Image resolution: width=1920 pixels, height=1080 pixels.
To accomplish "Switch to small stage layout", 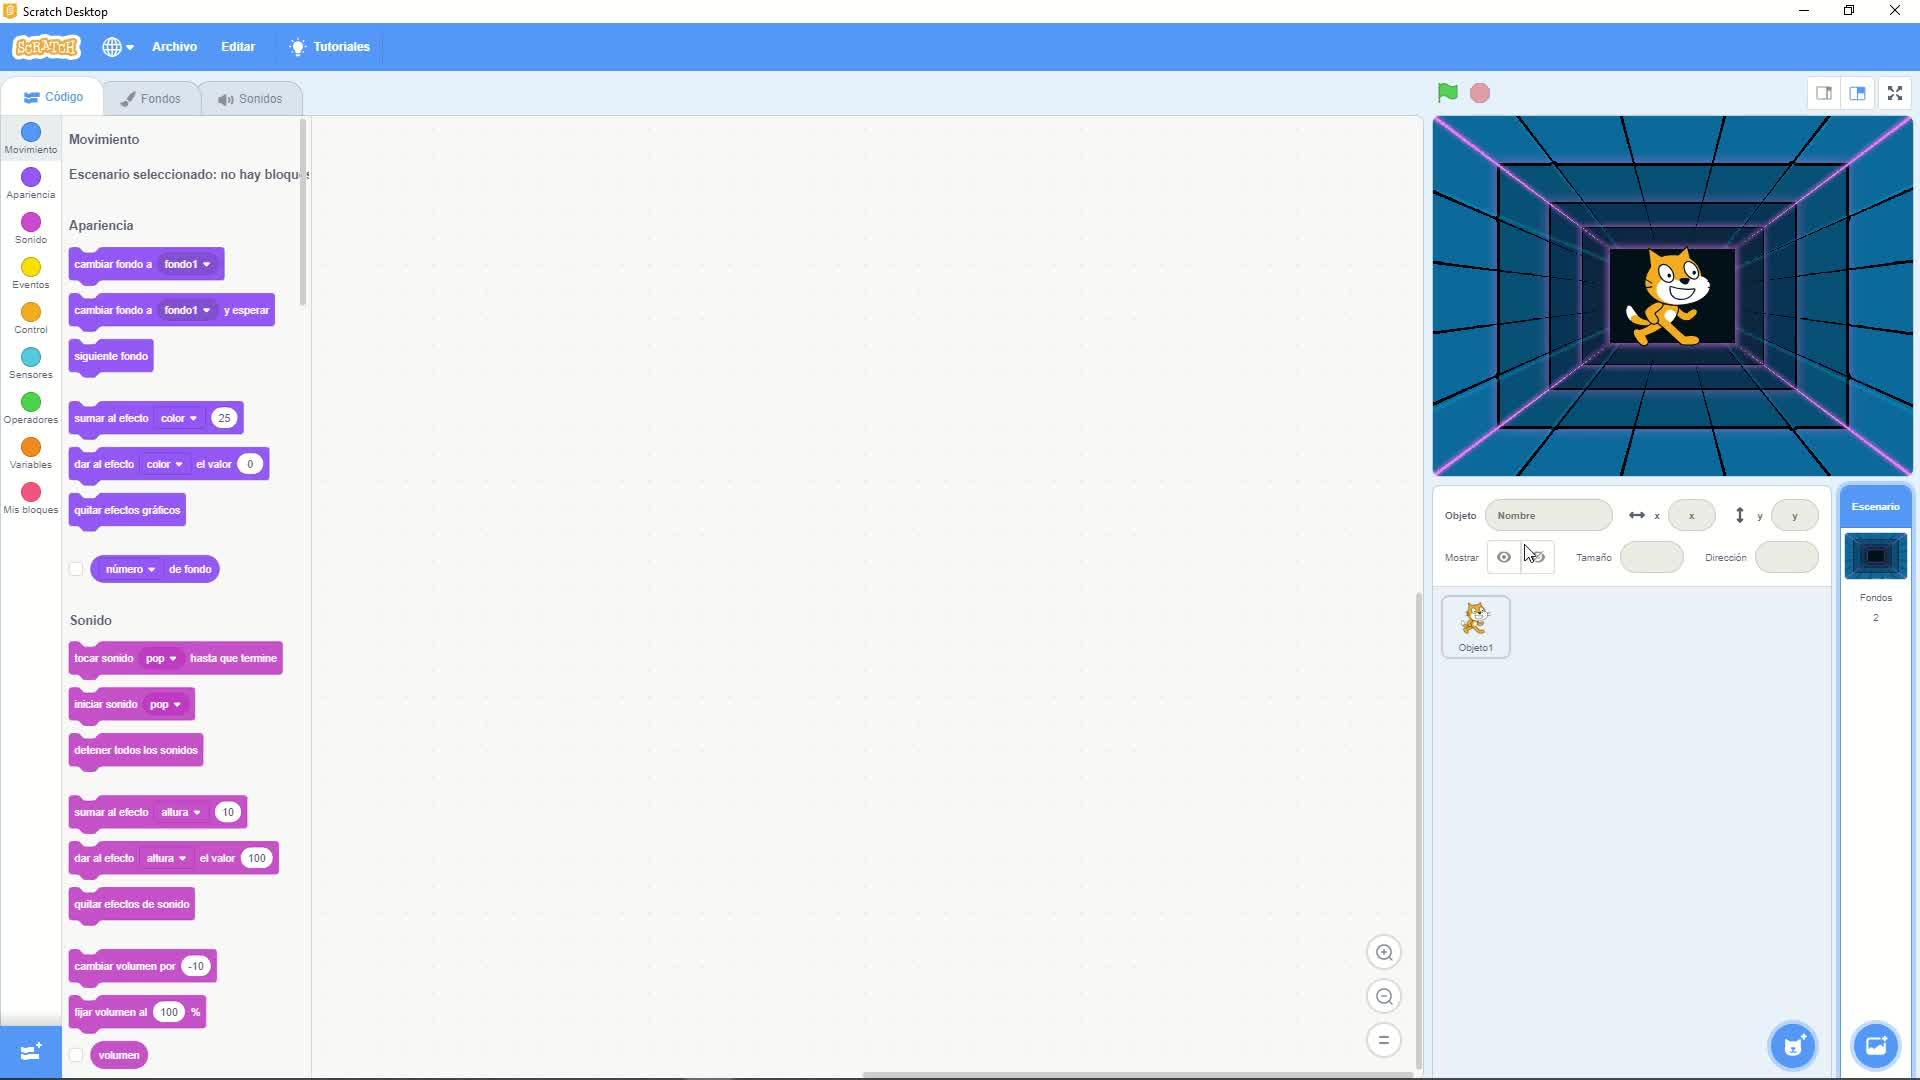I will 1823,93.
